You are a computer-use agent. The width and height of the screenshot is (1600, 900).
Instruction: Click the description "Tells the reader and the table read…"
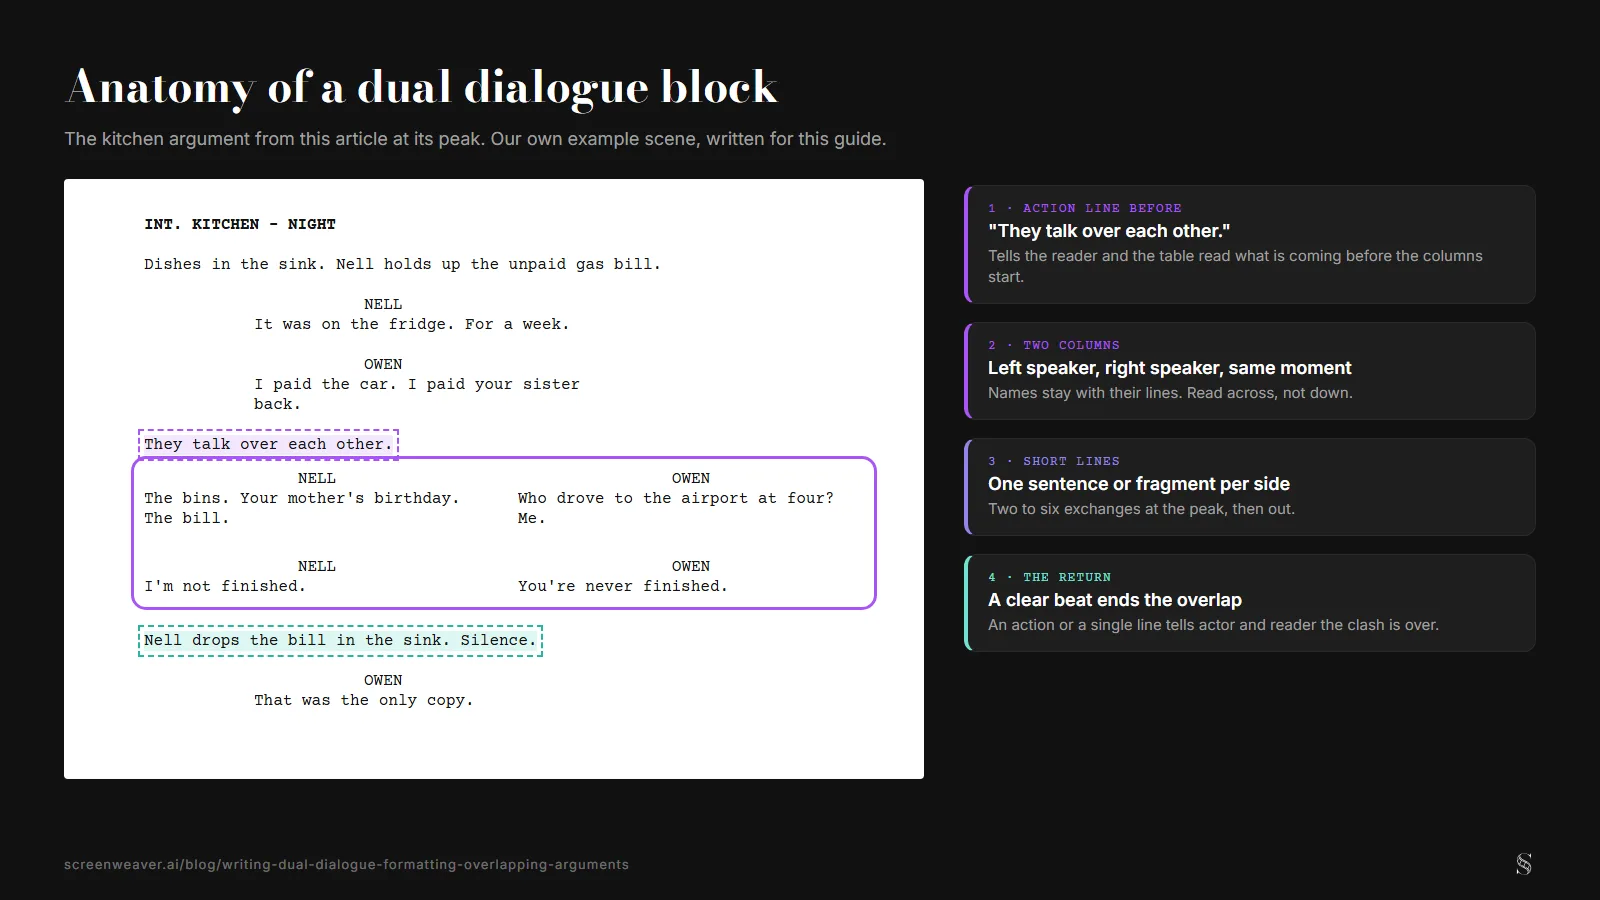(1235, 266)
